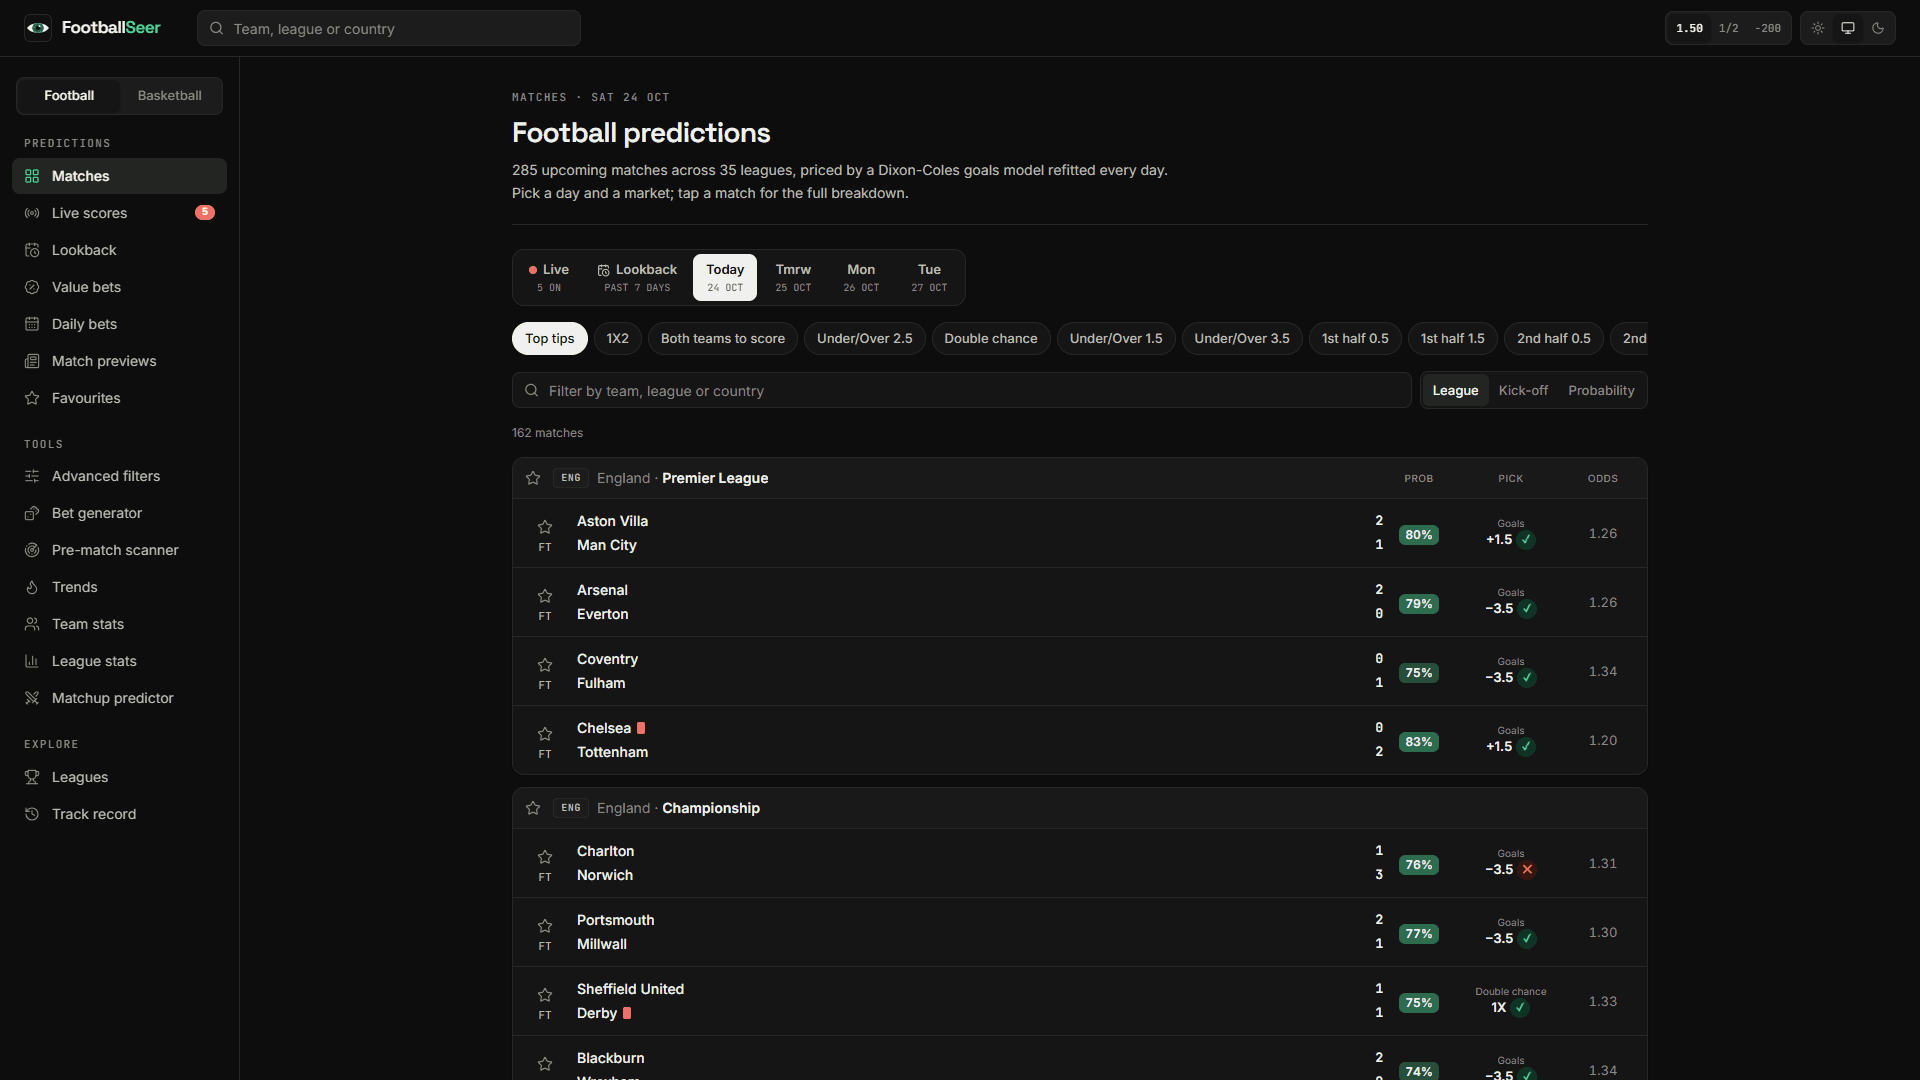
Task: Open the Leagues trophy icon
Action: [32, 777]
